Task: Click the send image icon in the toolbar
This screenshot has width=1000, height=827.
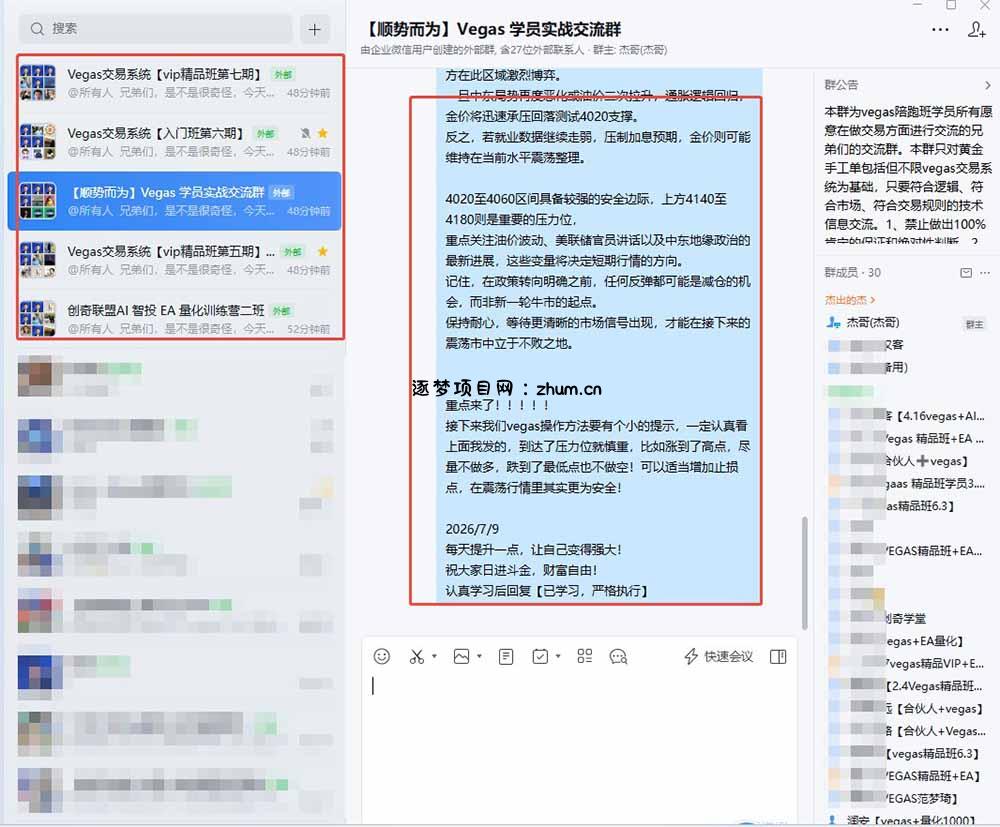Action: point(461,656)
